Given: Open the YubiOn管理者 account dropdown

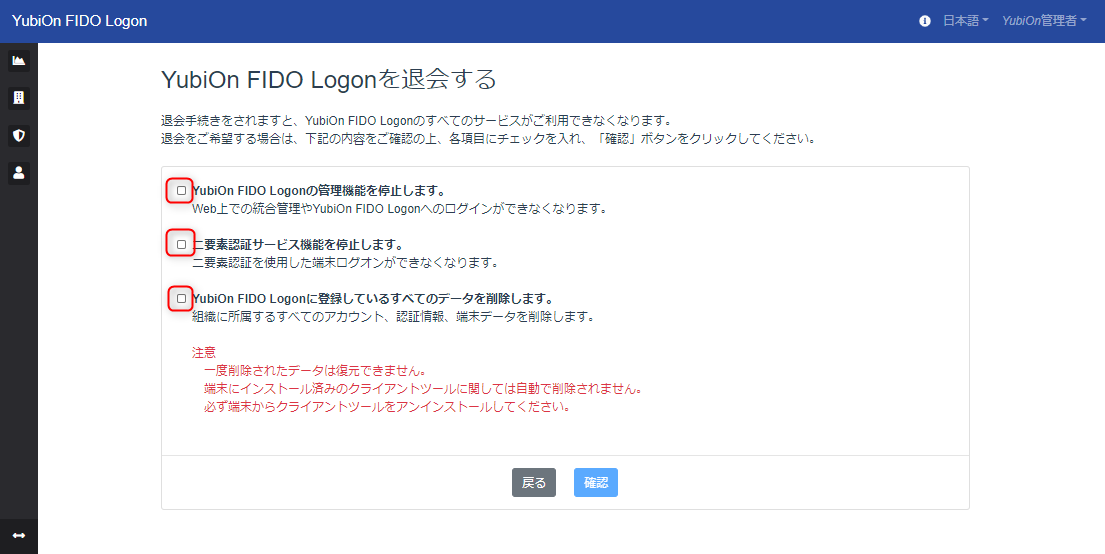Looking at the screenshot, I should click(x=1044, y=21).
